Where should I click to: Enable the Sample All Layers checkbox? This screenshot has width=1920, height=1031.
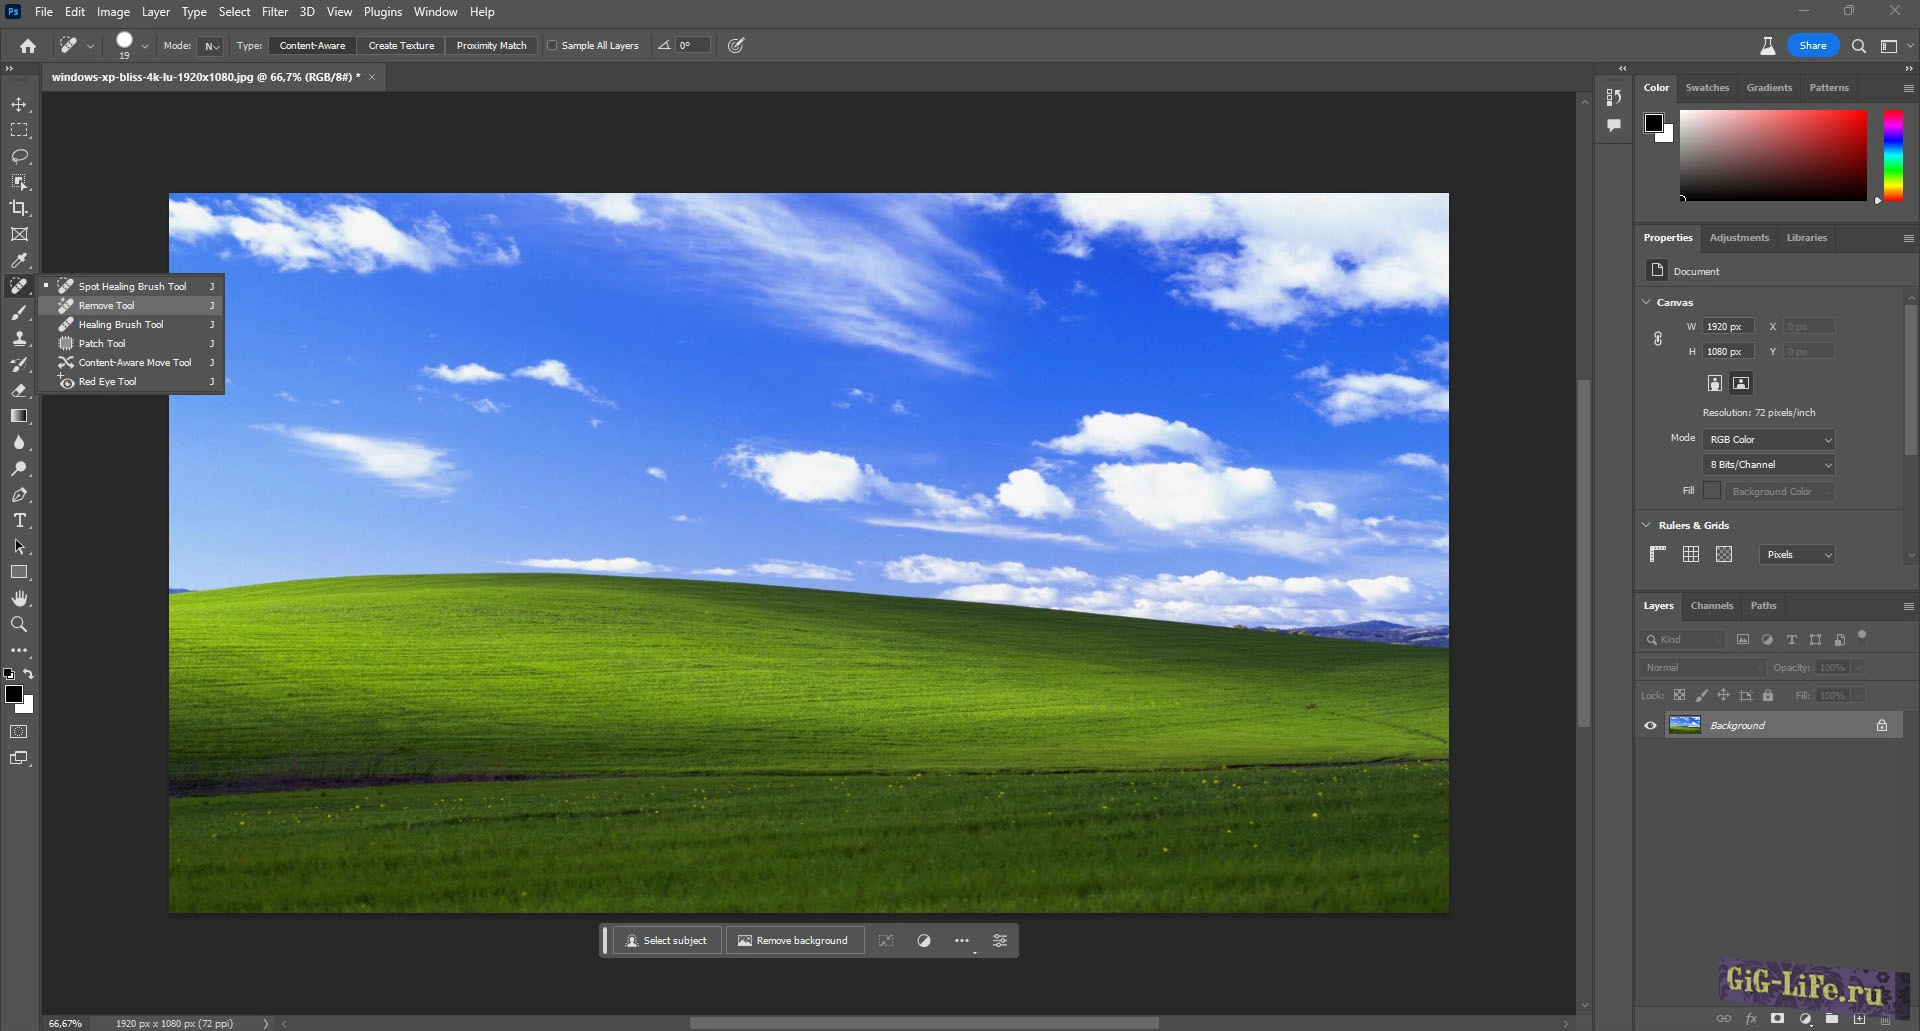click(x=552, y=46)
